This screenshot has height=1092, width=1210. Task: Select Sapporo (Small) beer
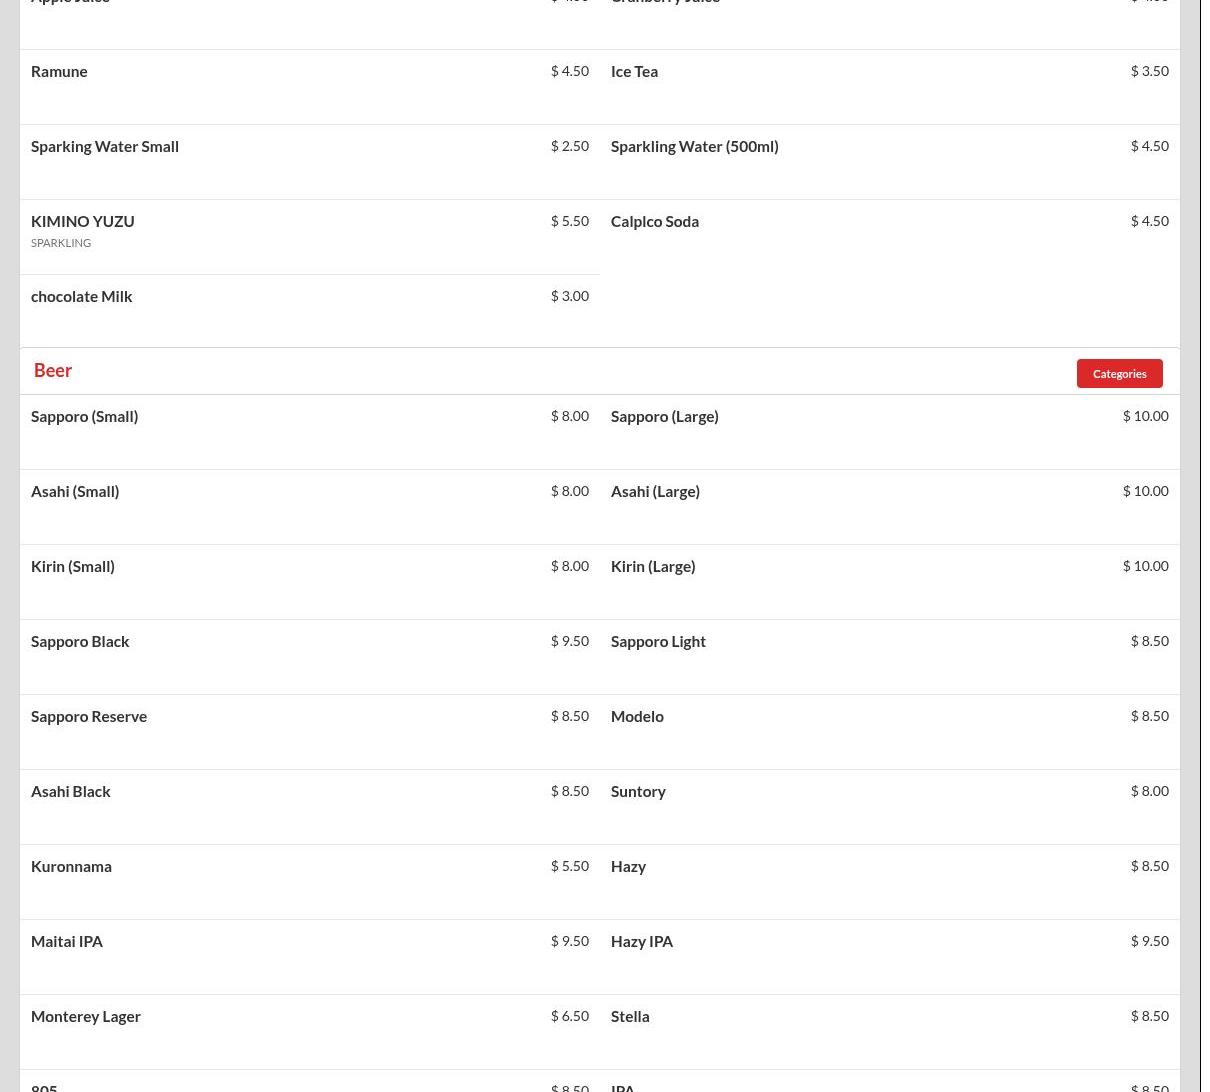pyautogui.click(x=84, y=416)
